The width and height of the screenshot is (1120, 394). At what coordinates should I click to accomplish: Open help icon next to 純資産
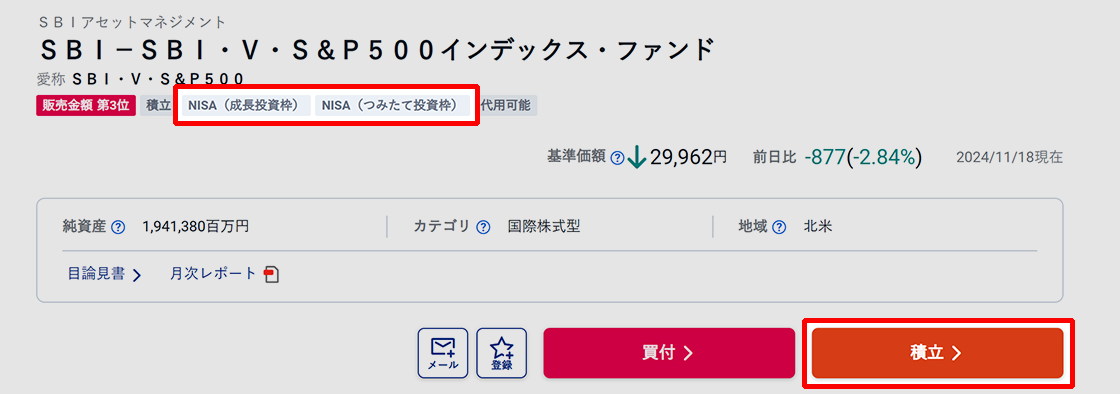click(x=119, y=228)
